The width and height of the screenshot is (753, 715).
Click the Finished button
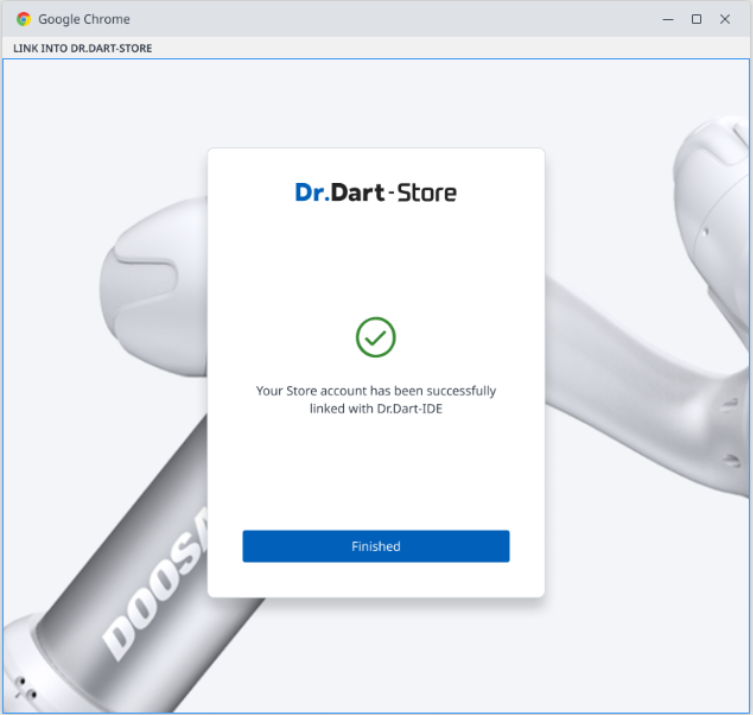coord(376,546)
